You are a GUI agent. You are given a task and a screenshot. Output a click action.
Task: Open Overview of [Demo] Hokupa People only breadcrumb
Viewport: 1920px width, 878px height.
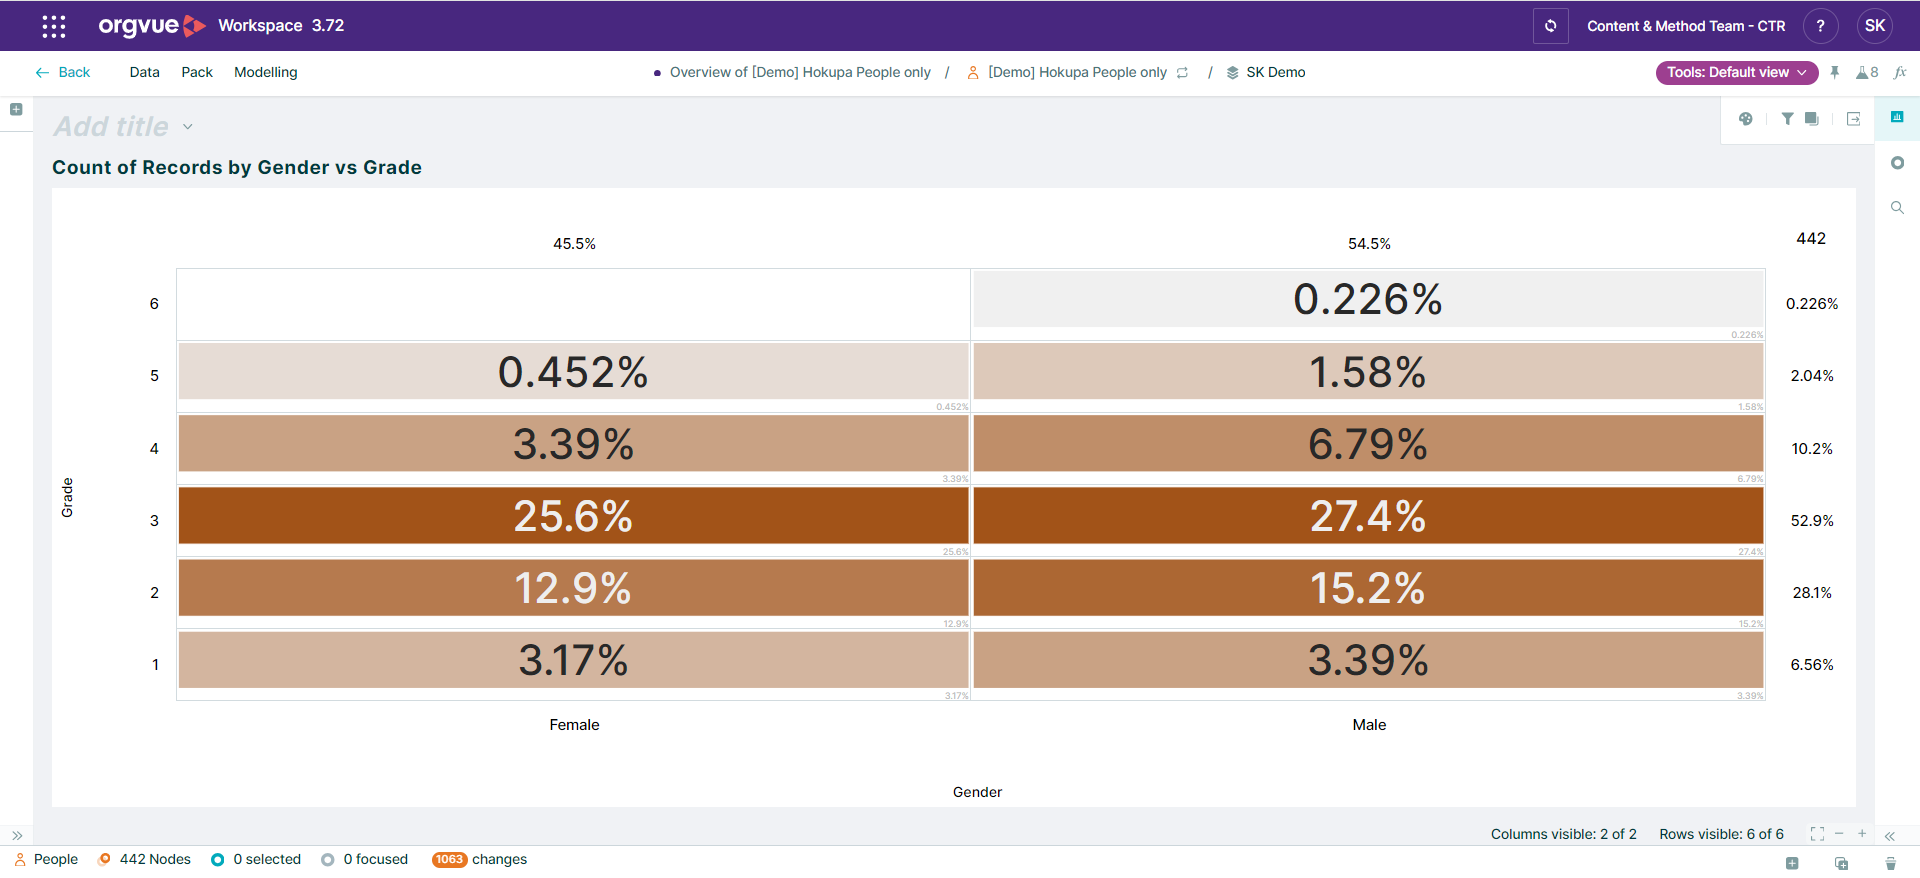pos(799,73)
